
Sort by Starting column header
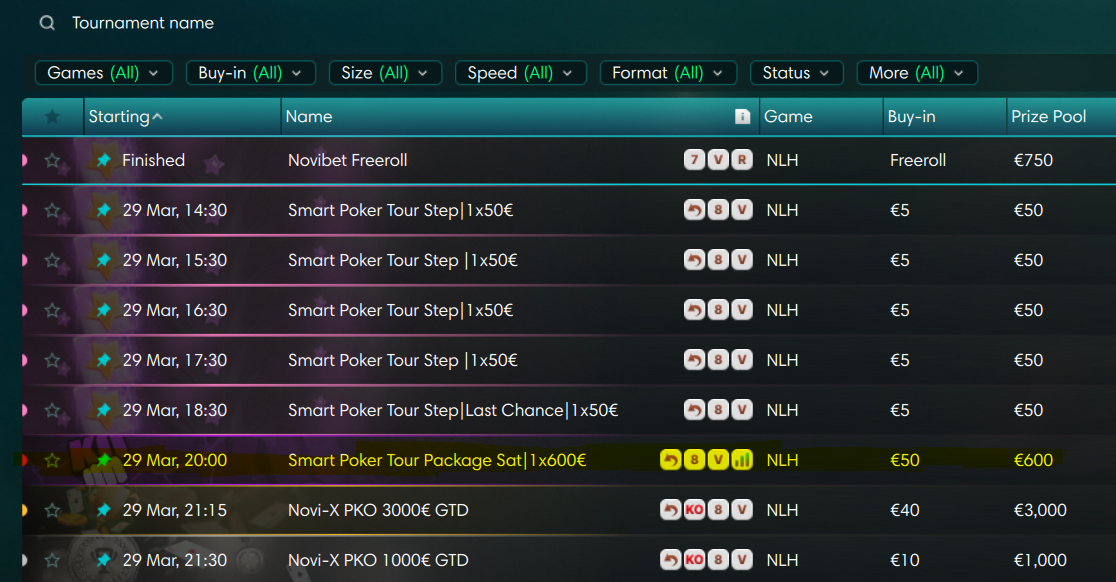click(125, 117)
